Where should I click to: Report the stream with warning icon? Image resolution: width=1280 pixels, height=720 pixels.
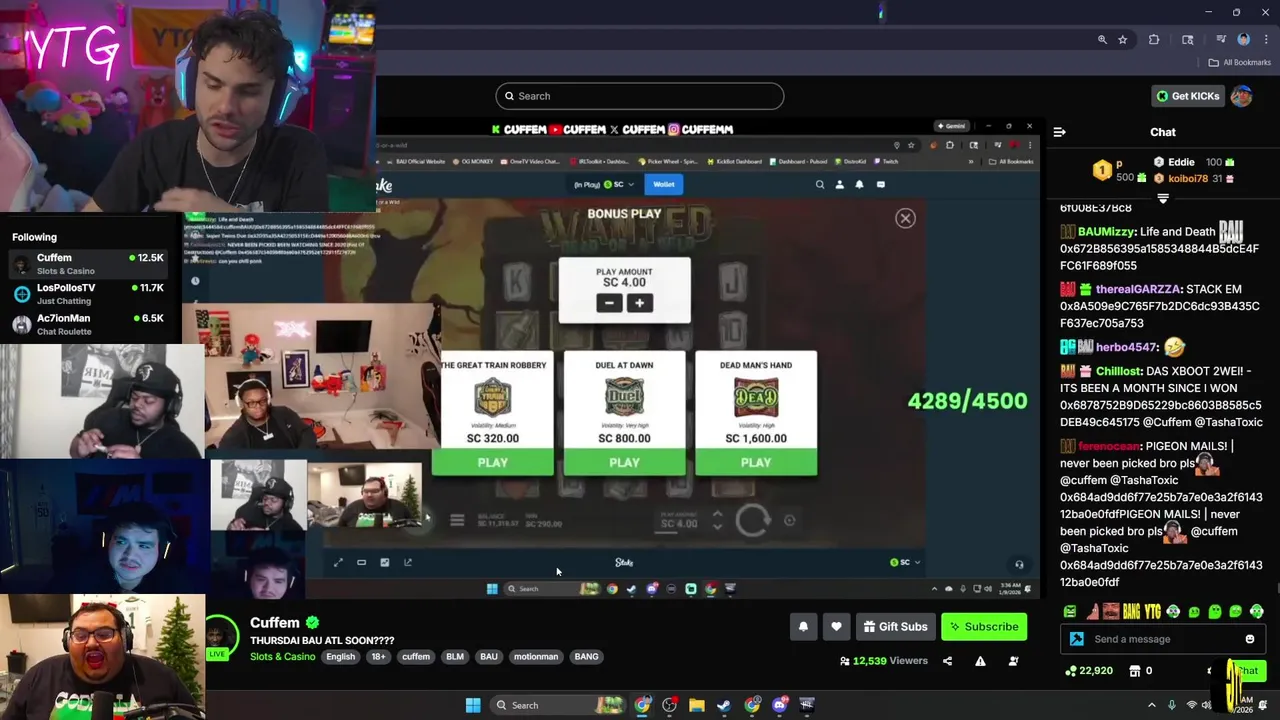[980, 661]
